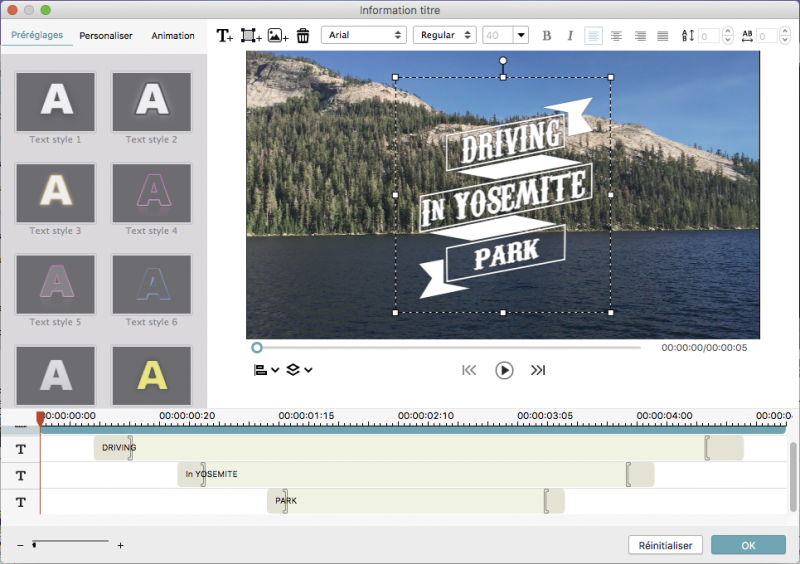Justify the text
This screenshot has height=564, width=800.
(663, 36)
